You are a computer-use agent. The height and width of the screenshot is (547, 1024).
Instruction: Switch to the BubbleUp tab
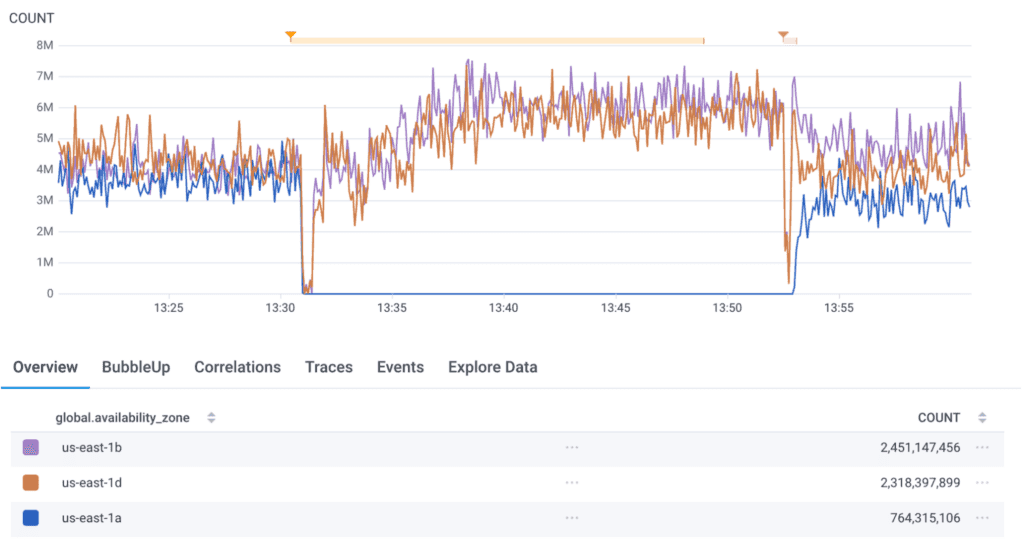(x=136, y=367)
